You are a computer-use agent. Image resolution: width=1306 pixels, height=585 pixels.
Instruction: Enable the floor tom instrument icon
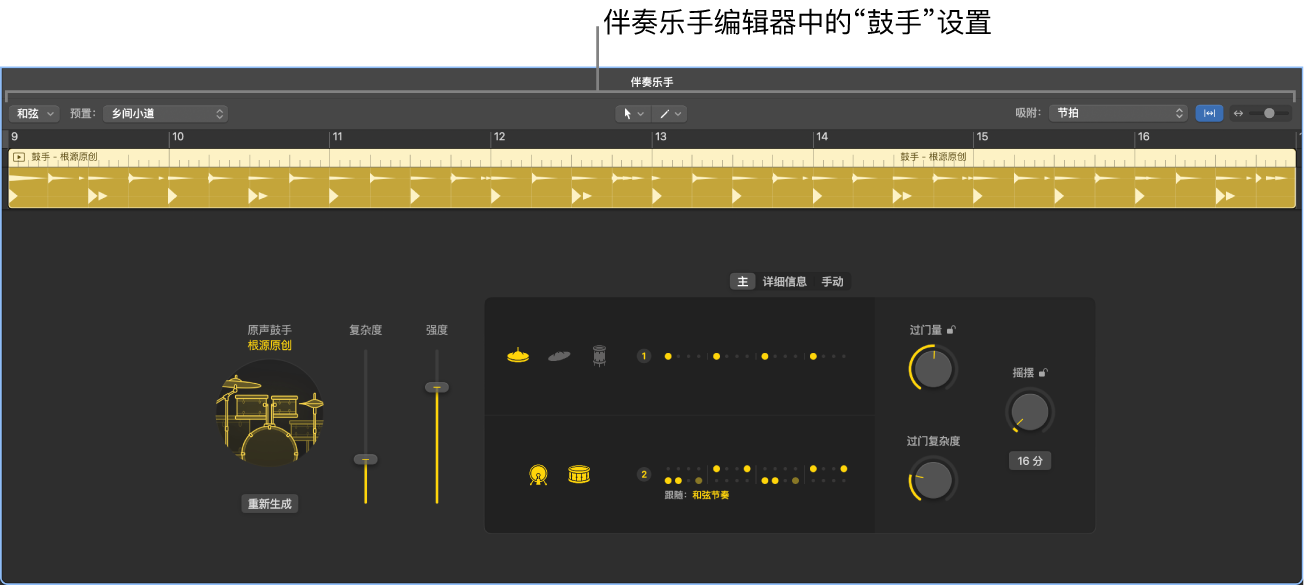599,355
